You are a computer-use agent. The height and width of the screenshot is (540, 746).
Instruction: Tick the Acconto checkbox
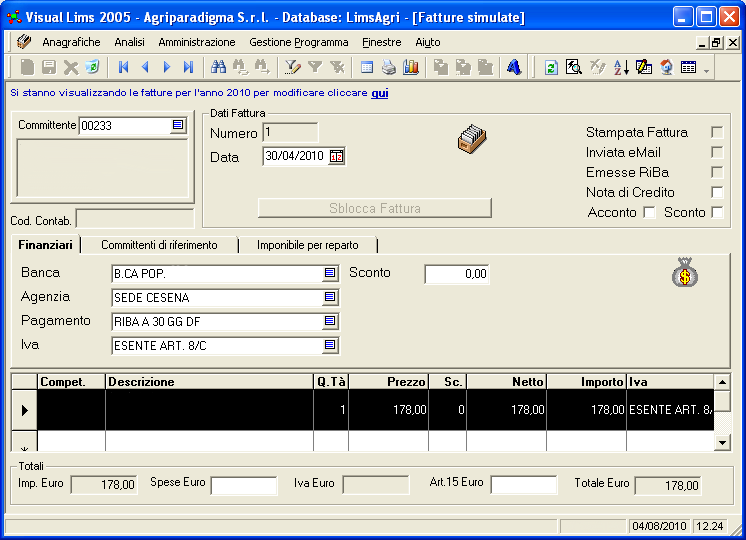pos(649,212)
